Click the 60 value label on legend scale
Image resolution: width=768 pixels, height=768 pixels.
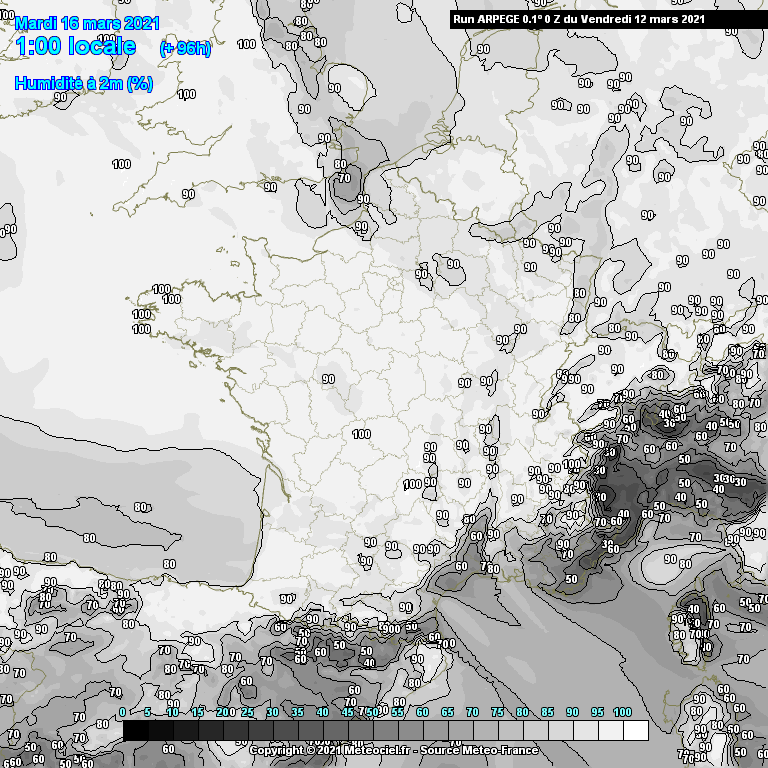tap(422, 712)
